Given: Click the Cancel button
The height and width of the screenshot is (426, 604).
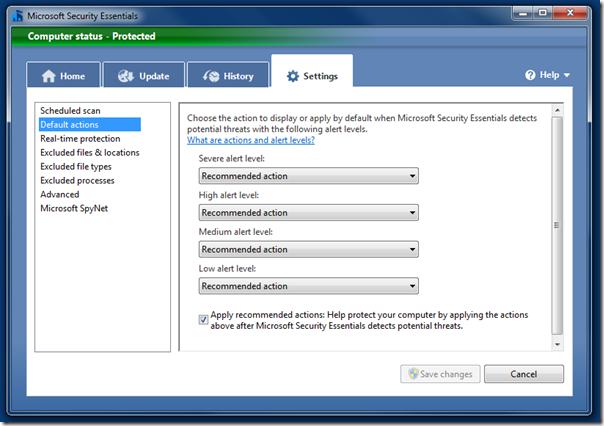Looking at the screenshot, I should pyautogui.click(x=524, y=374).
